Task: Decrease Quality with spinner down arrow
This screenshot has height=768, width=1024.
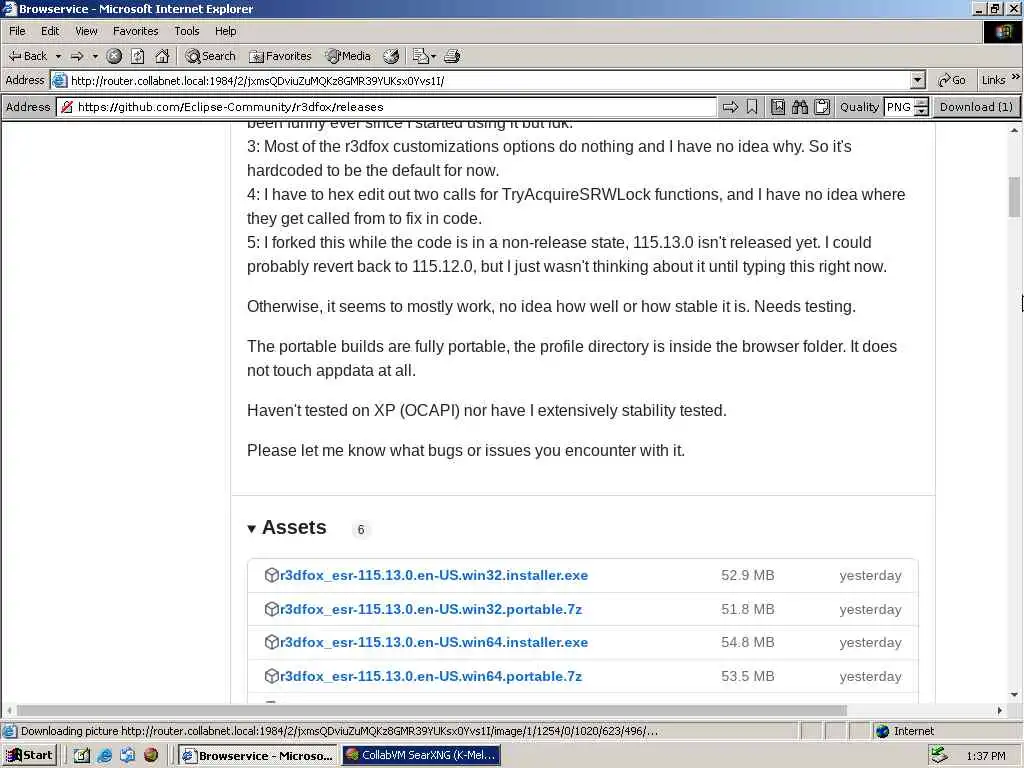Action: click(921, 112)
